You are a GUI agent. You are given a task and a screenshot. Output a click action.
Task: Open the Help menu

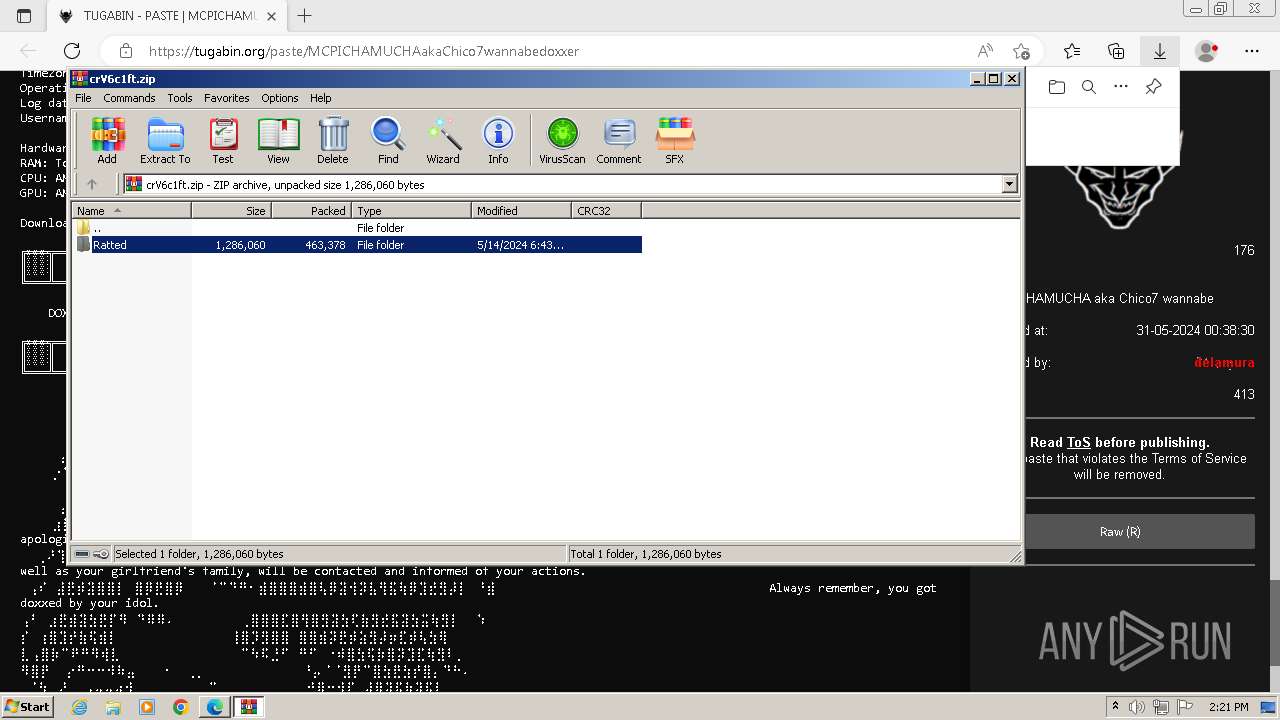tap(320, 98)
